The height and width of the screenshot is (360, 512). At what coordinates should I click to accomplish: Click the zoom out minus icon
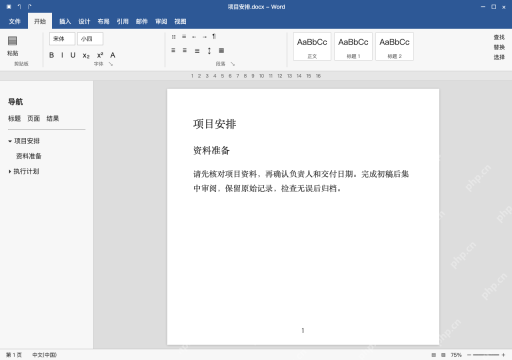pyautogui.click(x=469, y=355)
